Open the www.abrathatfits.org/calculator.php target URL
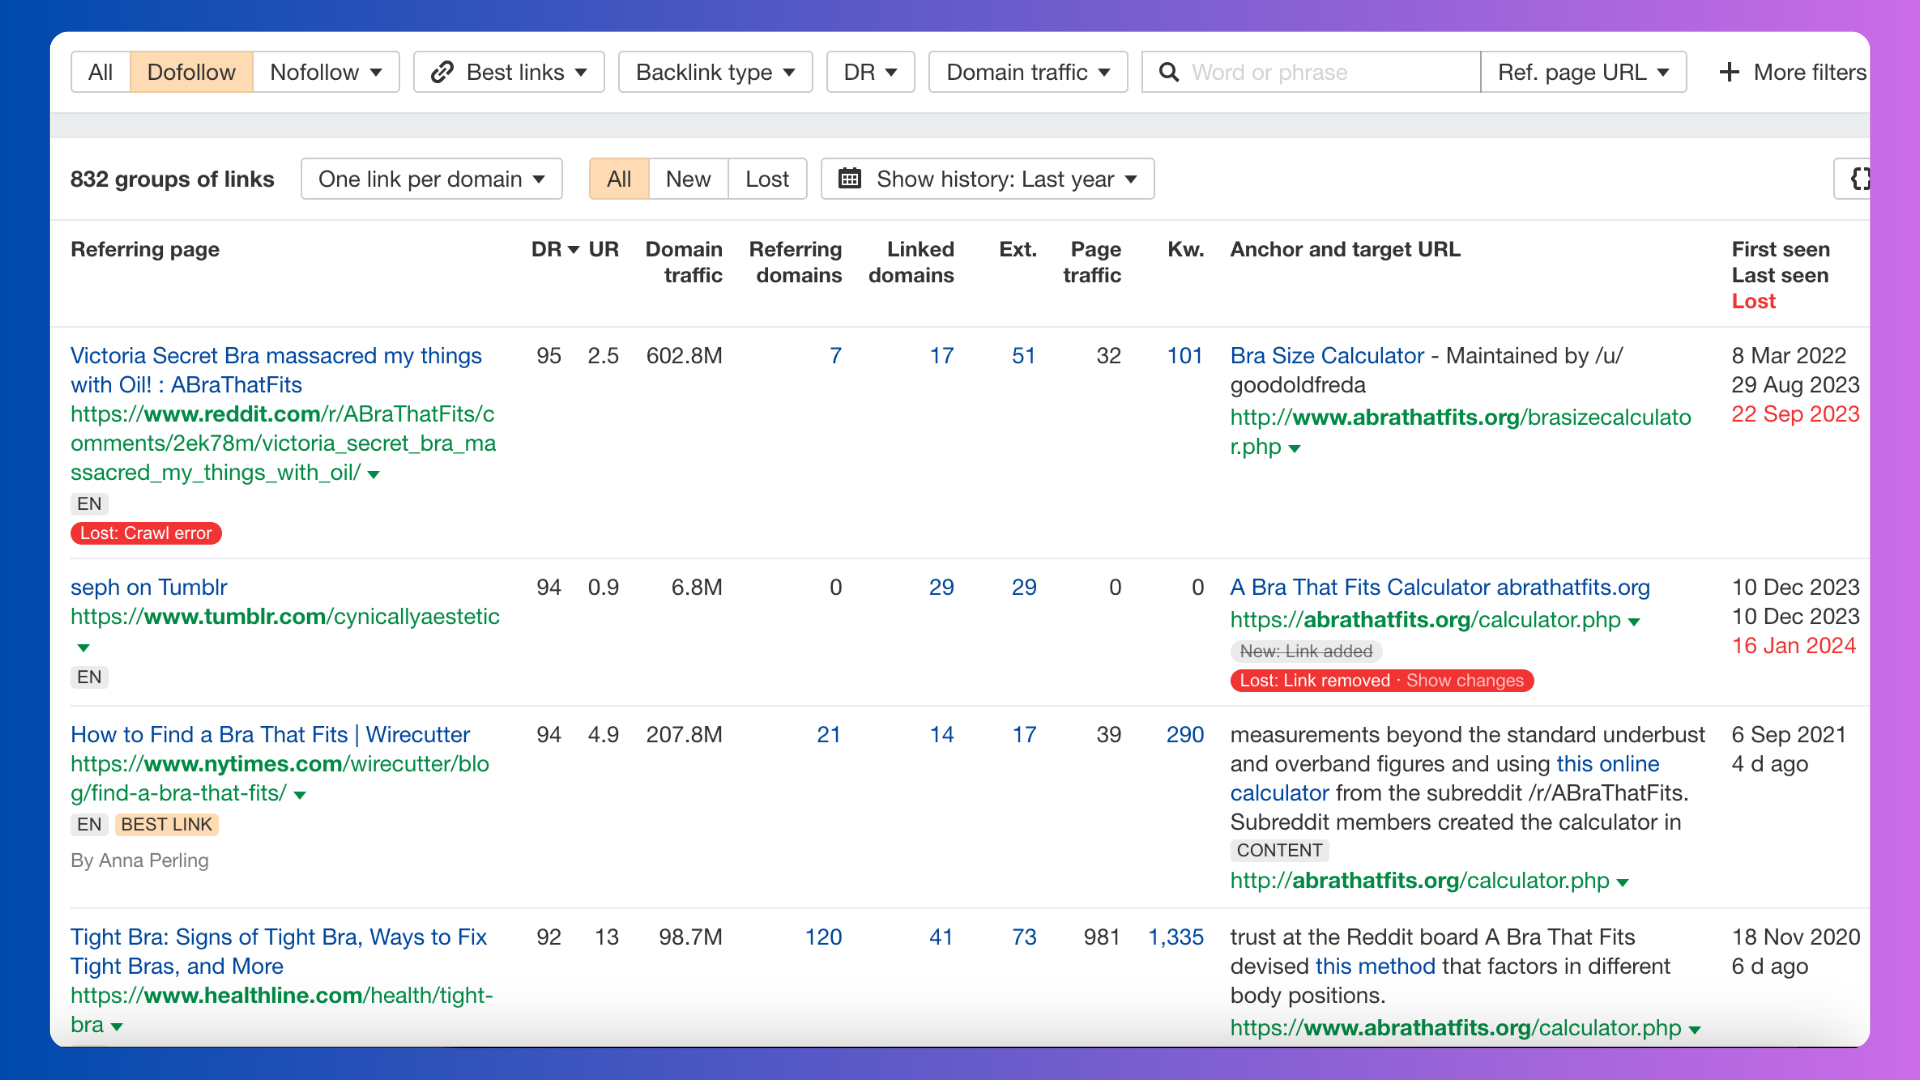This screenshot has width=1920, height=1080. point(1456,1028)
